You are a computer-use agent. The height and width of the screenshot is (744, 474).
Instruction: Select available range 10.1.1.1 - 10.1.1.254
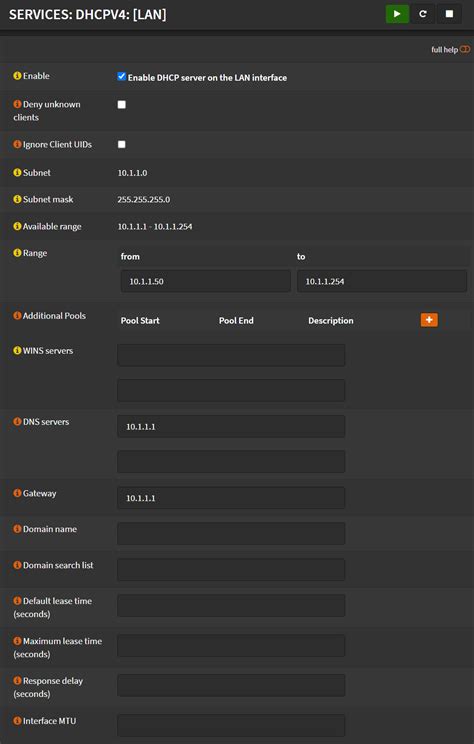point(155,226)
